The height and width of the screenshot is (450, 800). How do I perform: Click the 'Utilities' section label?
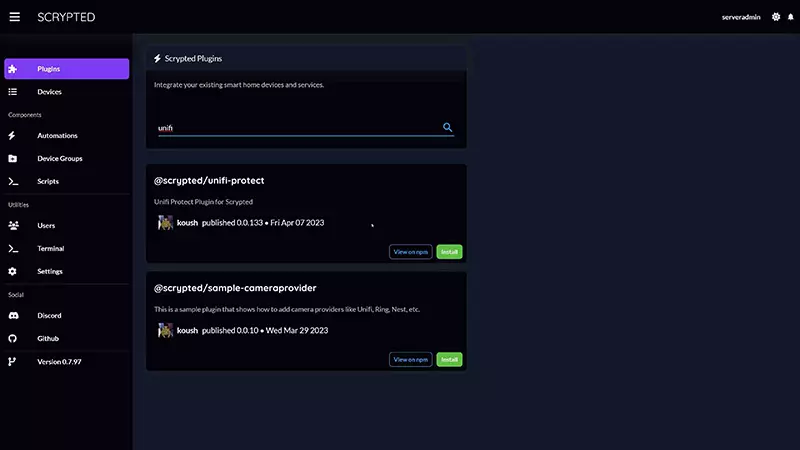coord(18,205)
